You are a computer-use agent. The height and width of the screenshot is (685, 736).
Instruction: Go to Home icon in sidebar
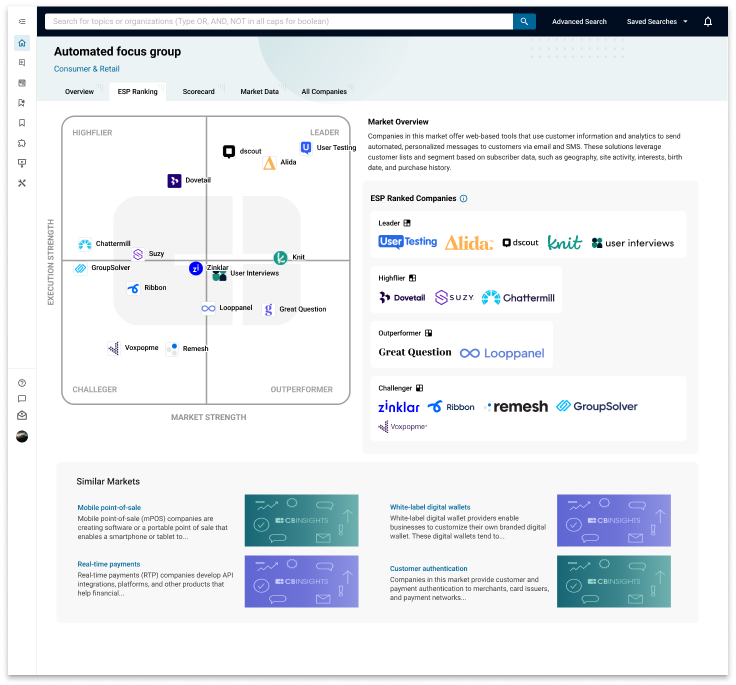tap(22, 43)
